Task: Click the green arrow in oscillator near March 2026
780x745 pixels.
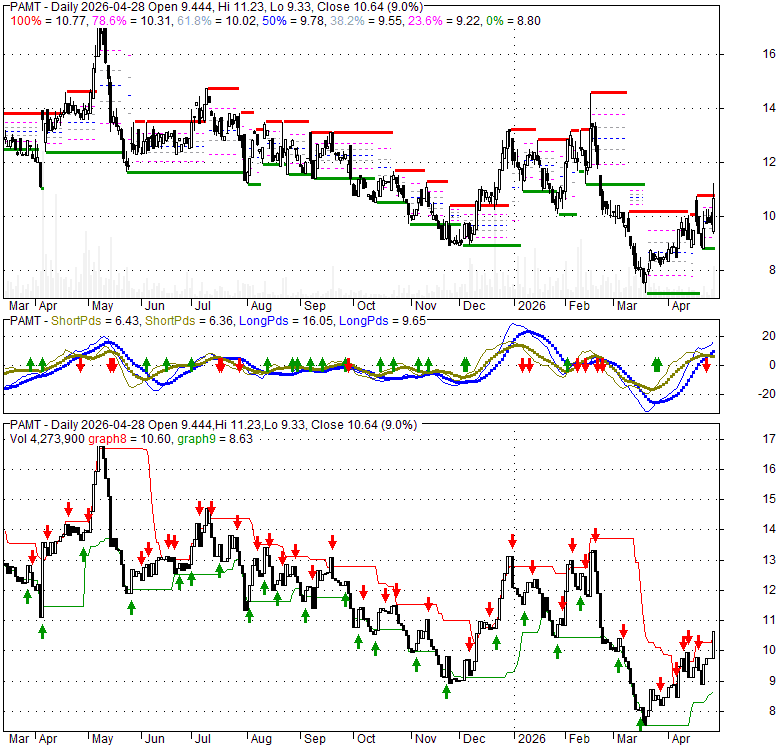Action: pyautogui.click(x=657, y=364)
